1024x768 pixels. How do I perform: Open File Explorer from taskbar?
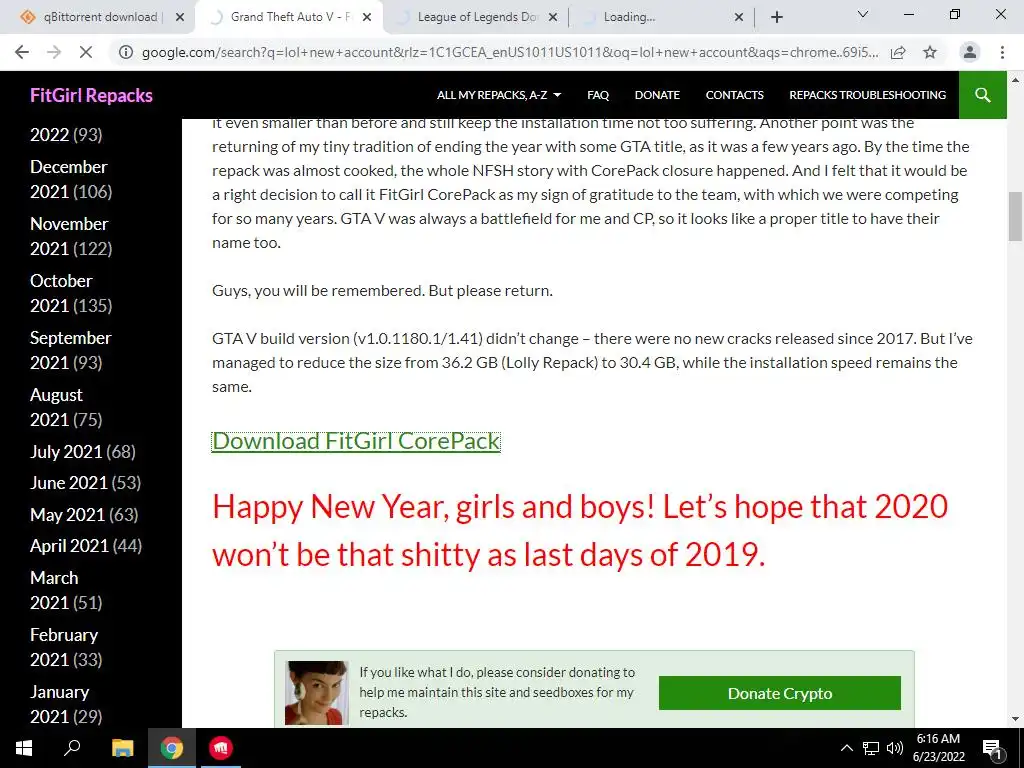[122, 748]
